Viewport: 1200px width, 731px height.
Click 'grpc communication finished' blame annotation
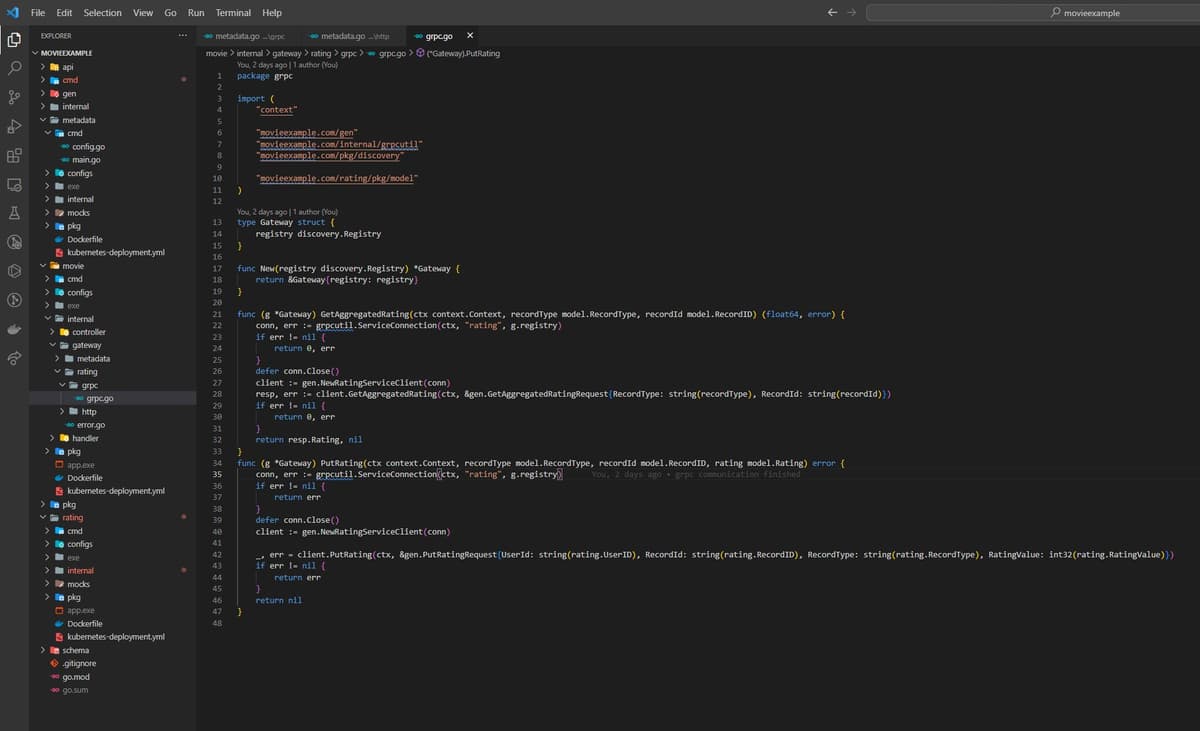737,474
